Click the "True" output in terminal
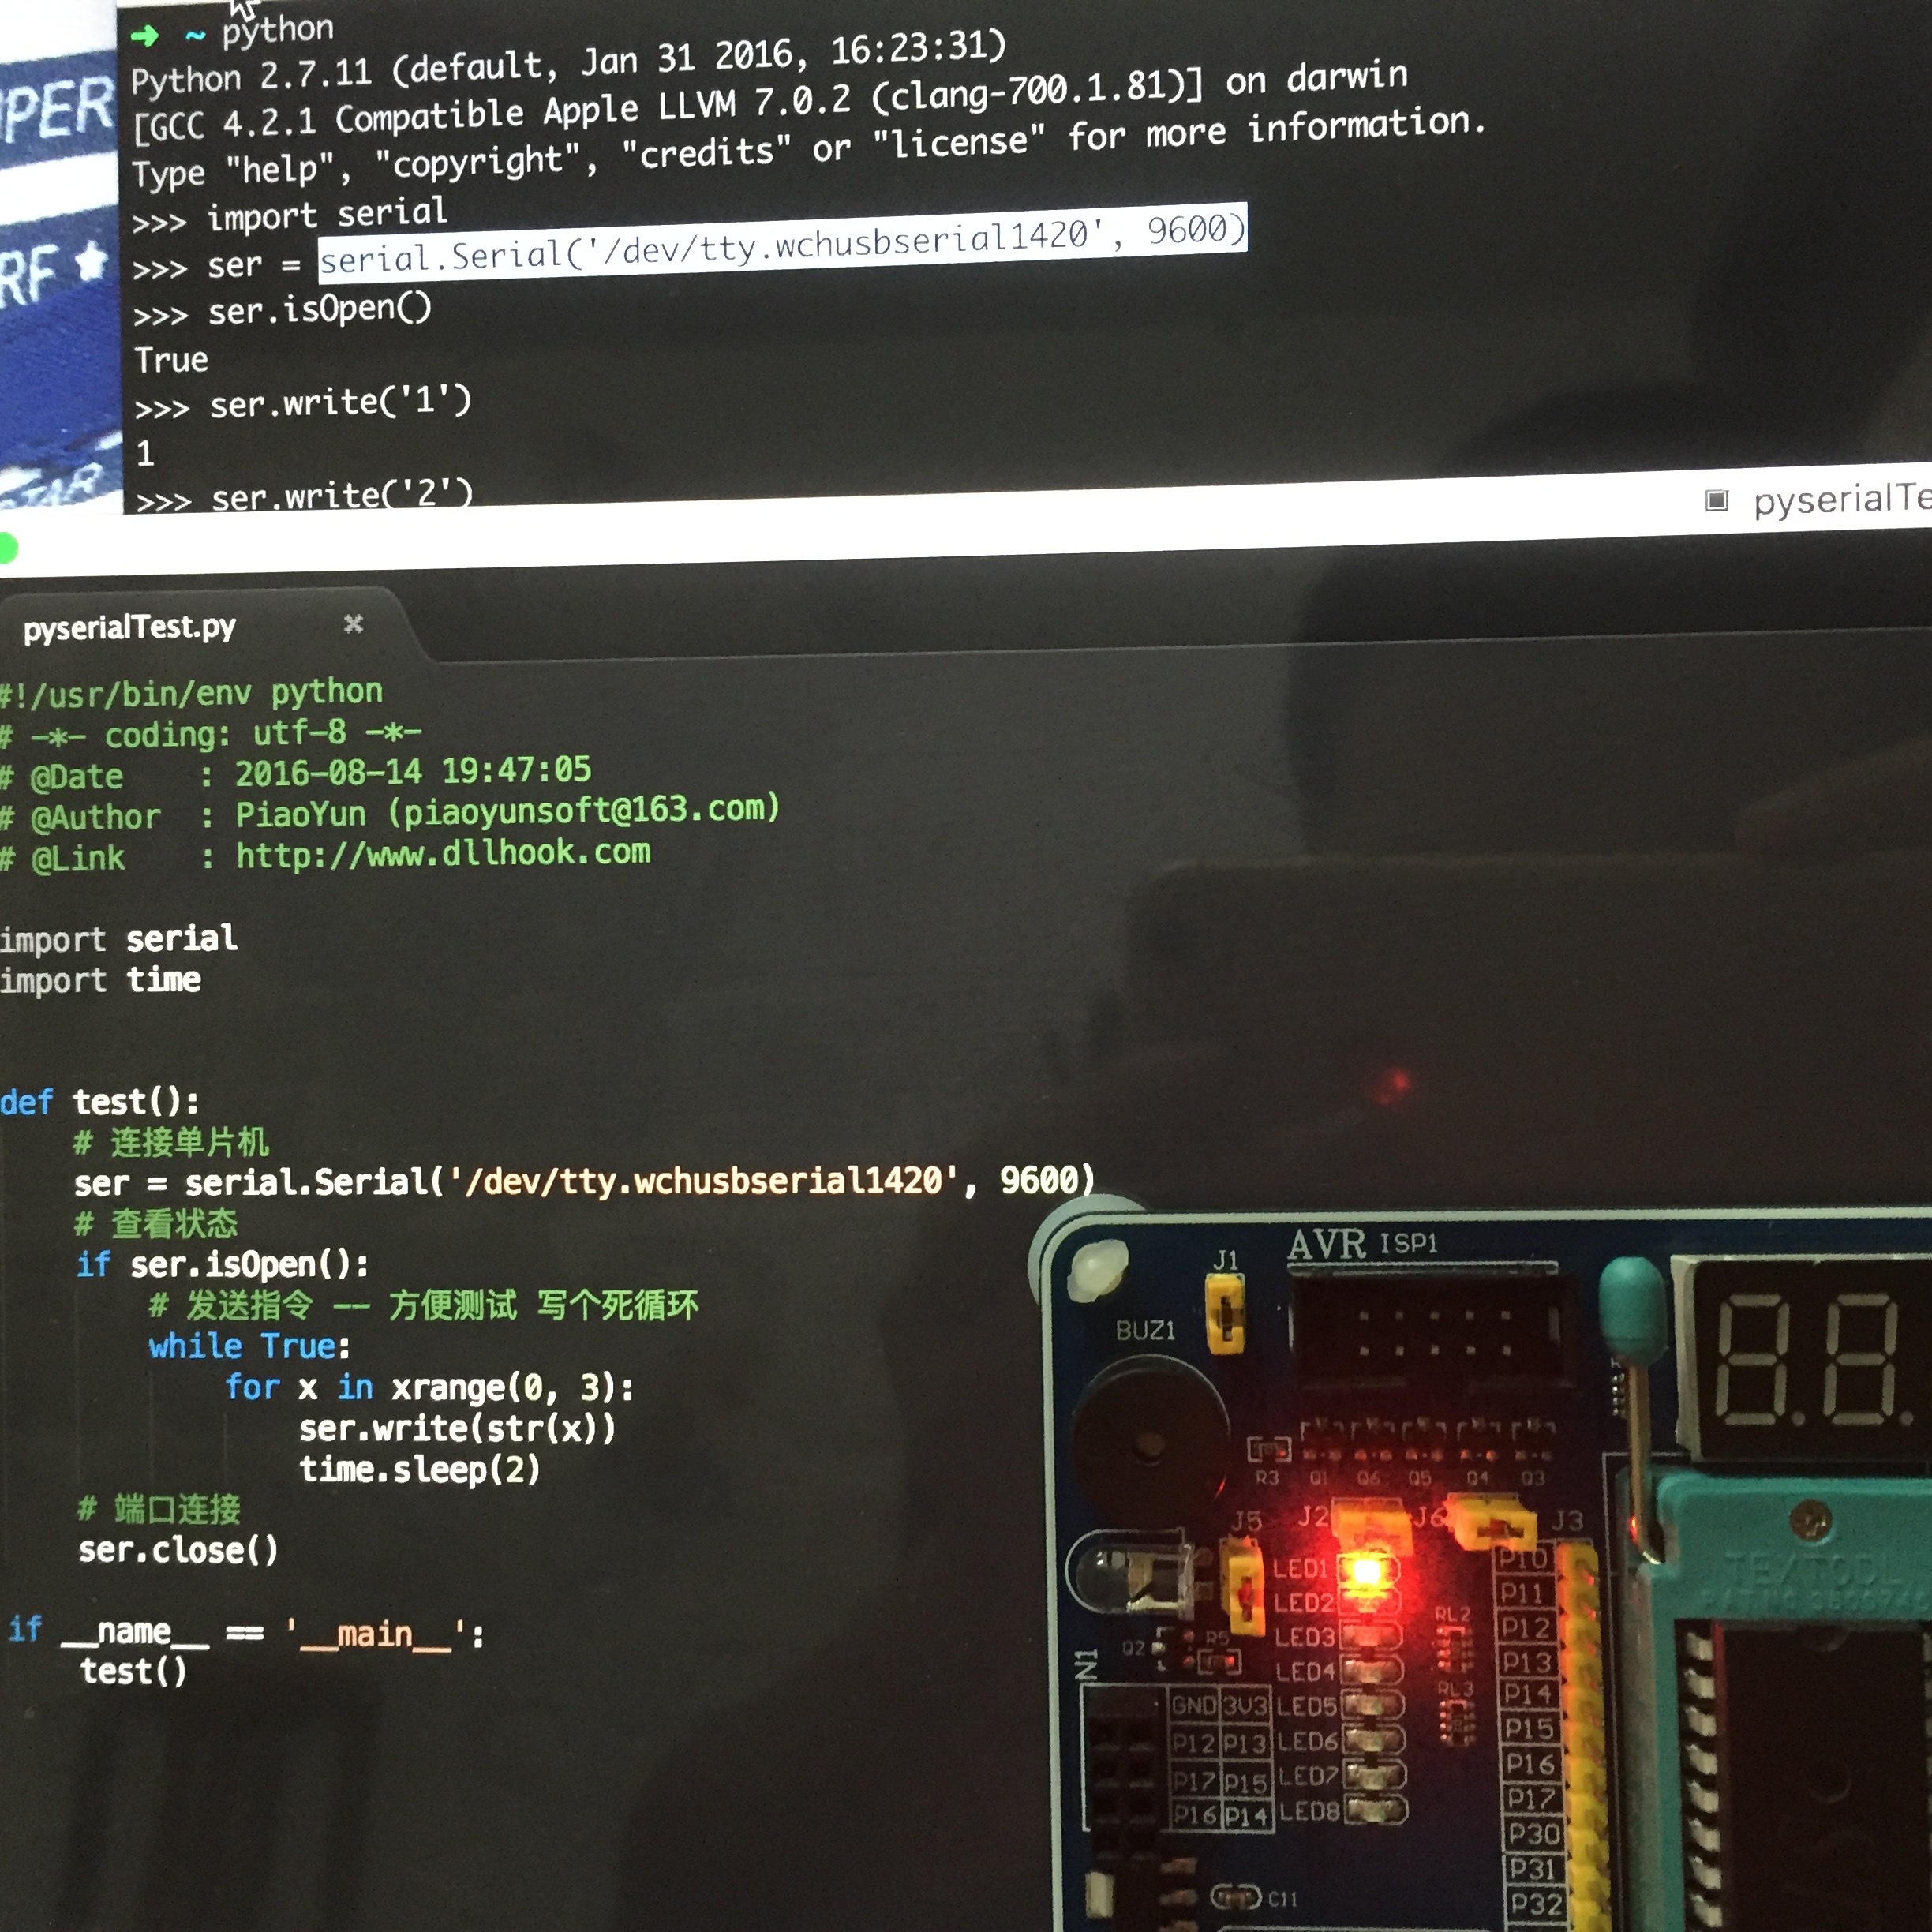This screenshot has height=1932, width=1932. (x=172, y=360)
